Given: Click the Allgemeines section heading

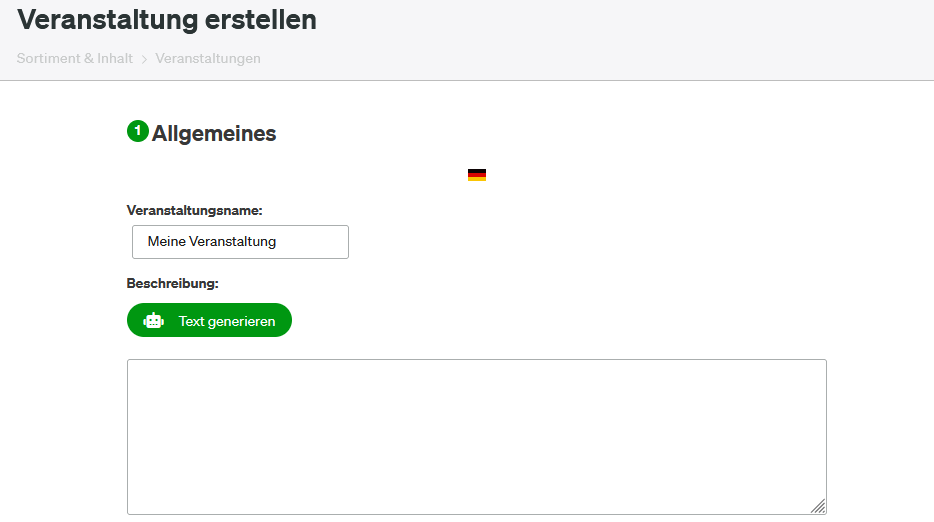Looking at the screenshot, I should tap(214, 133).
